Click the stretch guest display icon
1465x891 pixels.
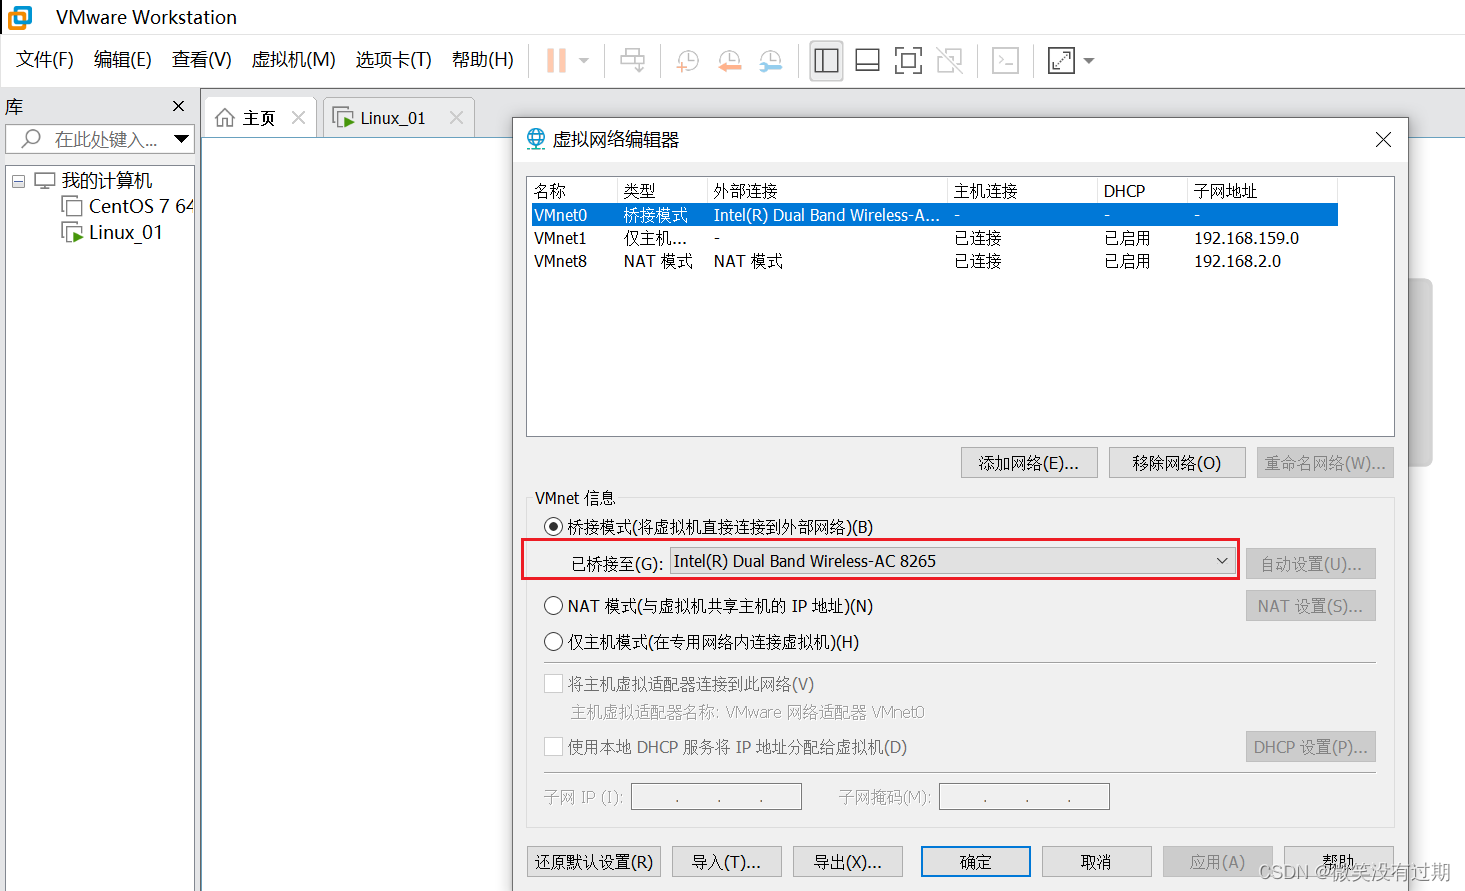tap(1061, 61)
